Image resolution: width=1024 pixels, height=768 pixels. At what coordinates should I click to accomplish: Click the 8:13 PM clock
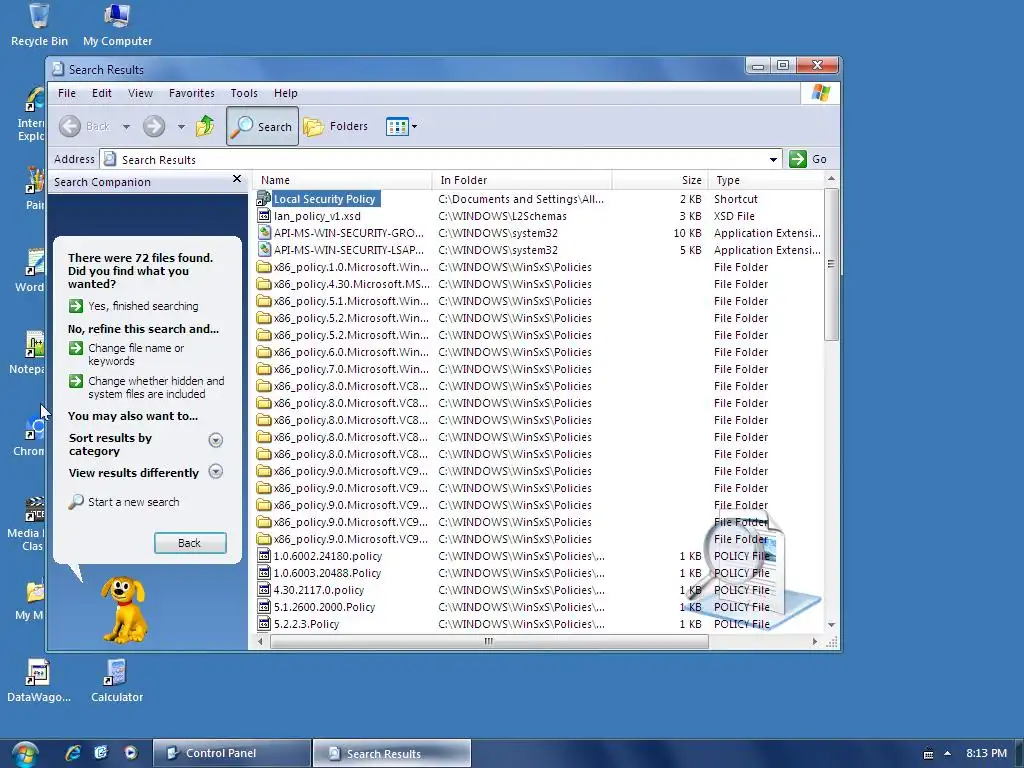click(x=986, y=753)
